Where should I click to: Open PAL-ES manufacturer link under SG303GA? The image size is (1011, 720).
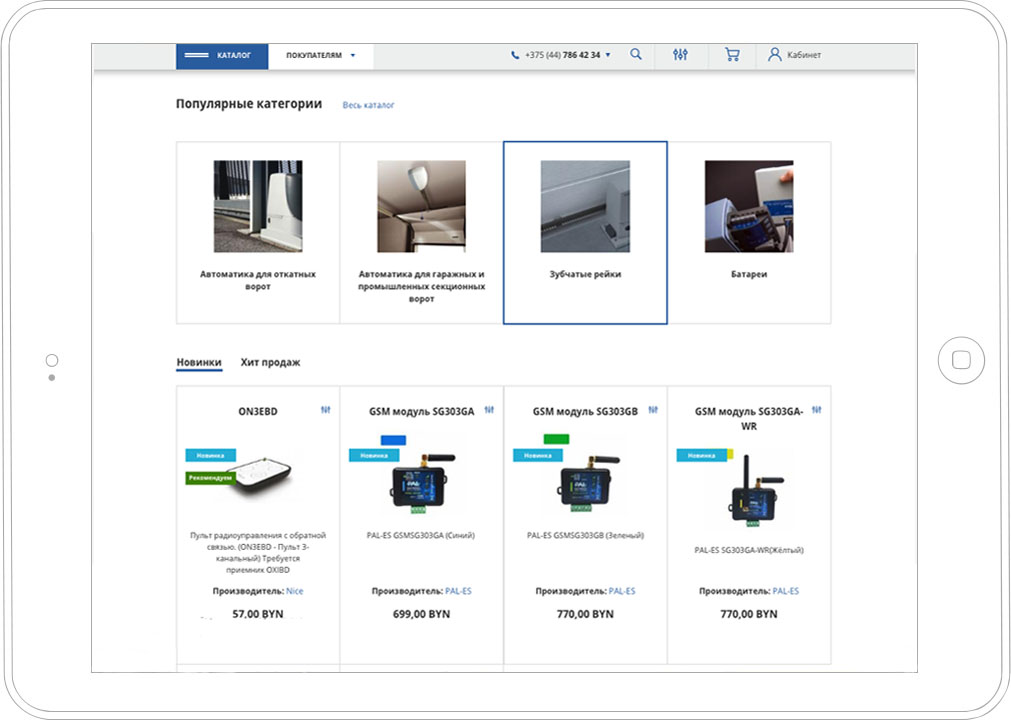[x=458, y=591]
